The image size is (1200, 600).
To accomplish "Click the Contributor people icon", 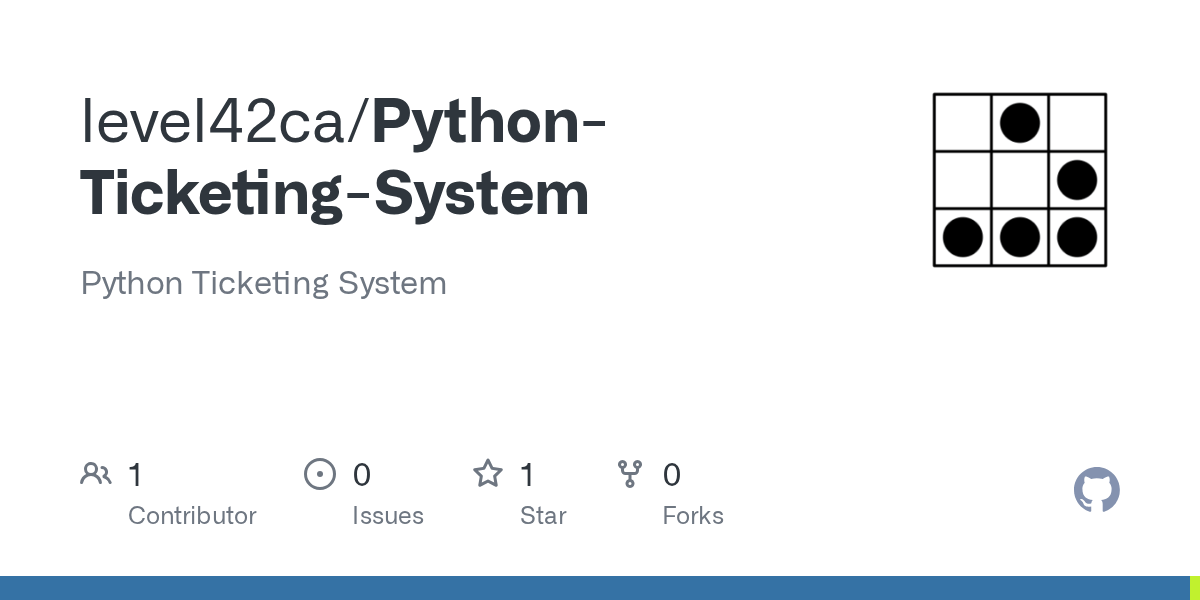I will coord(96,474).
